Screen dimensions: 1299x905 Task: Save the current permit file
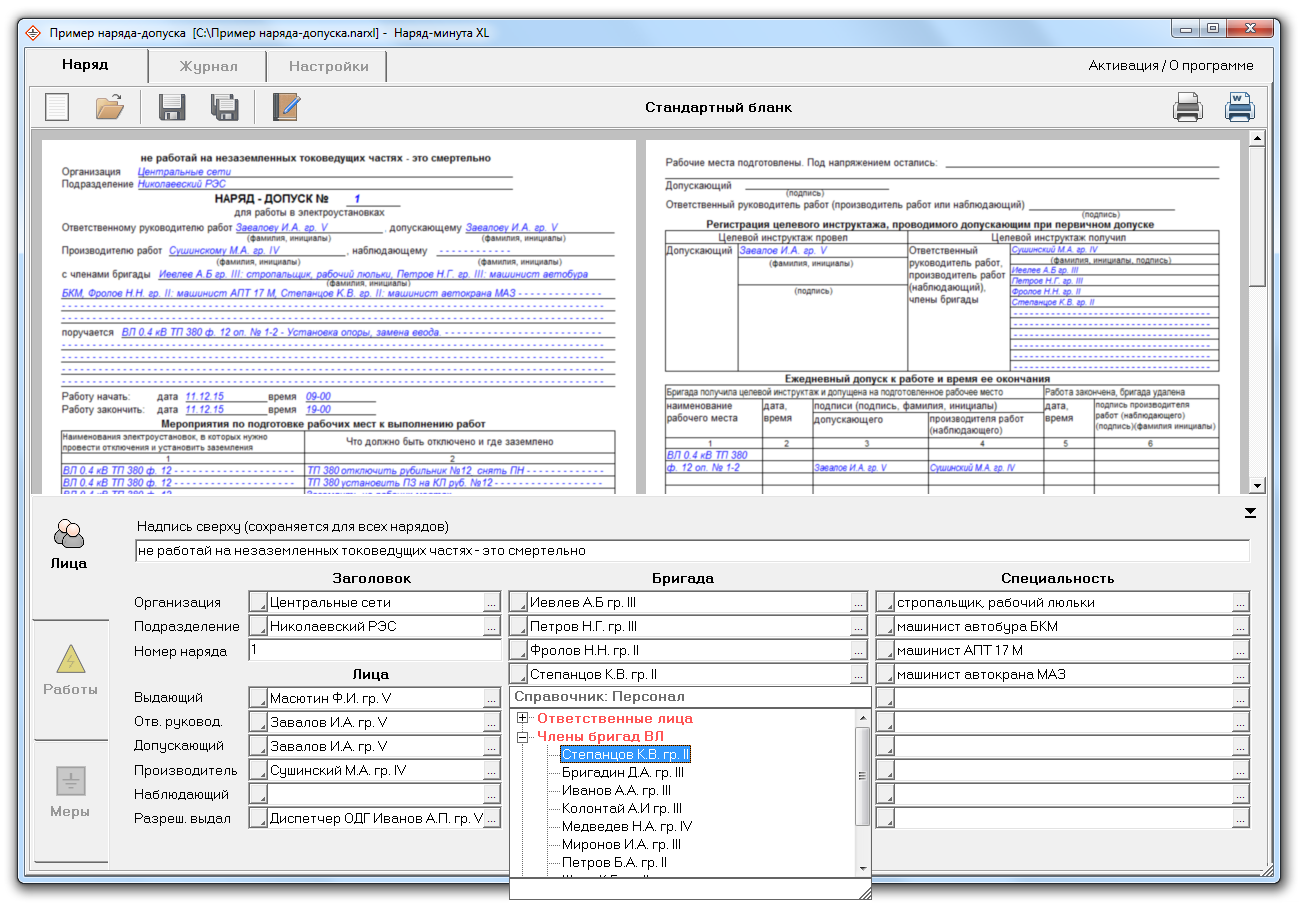tap(173, 106)
